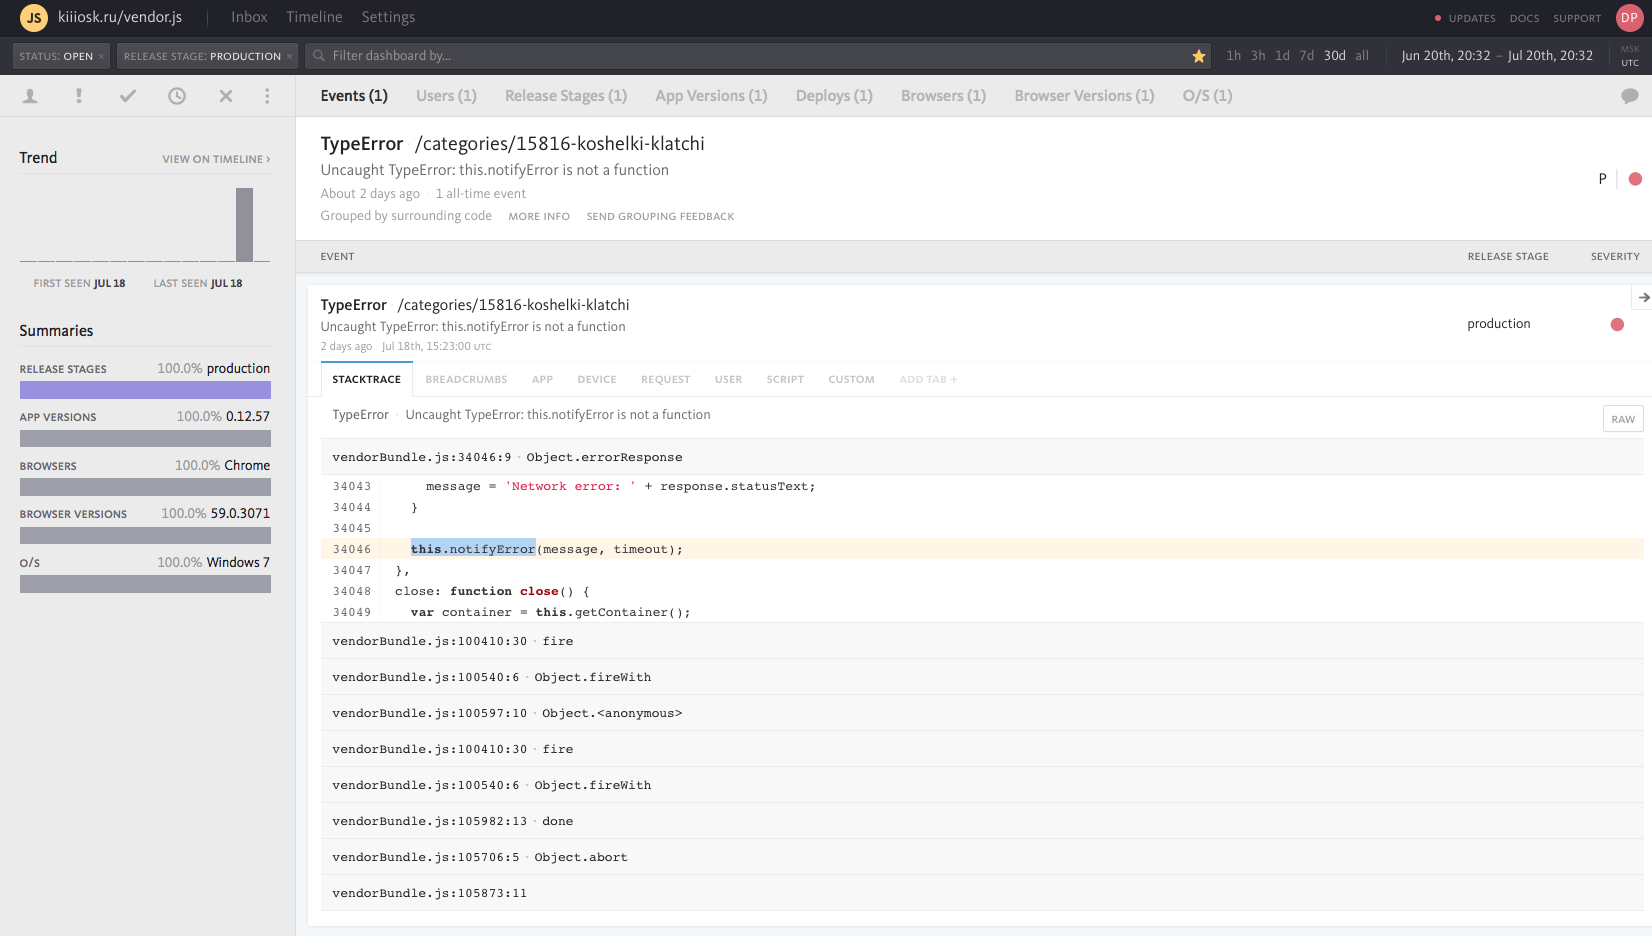Open the Timeline menu
The height and width of the screenshot is (936, 1652).
click(x=314, y=17)
